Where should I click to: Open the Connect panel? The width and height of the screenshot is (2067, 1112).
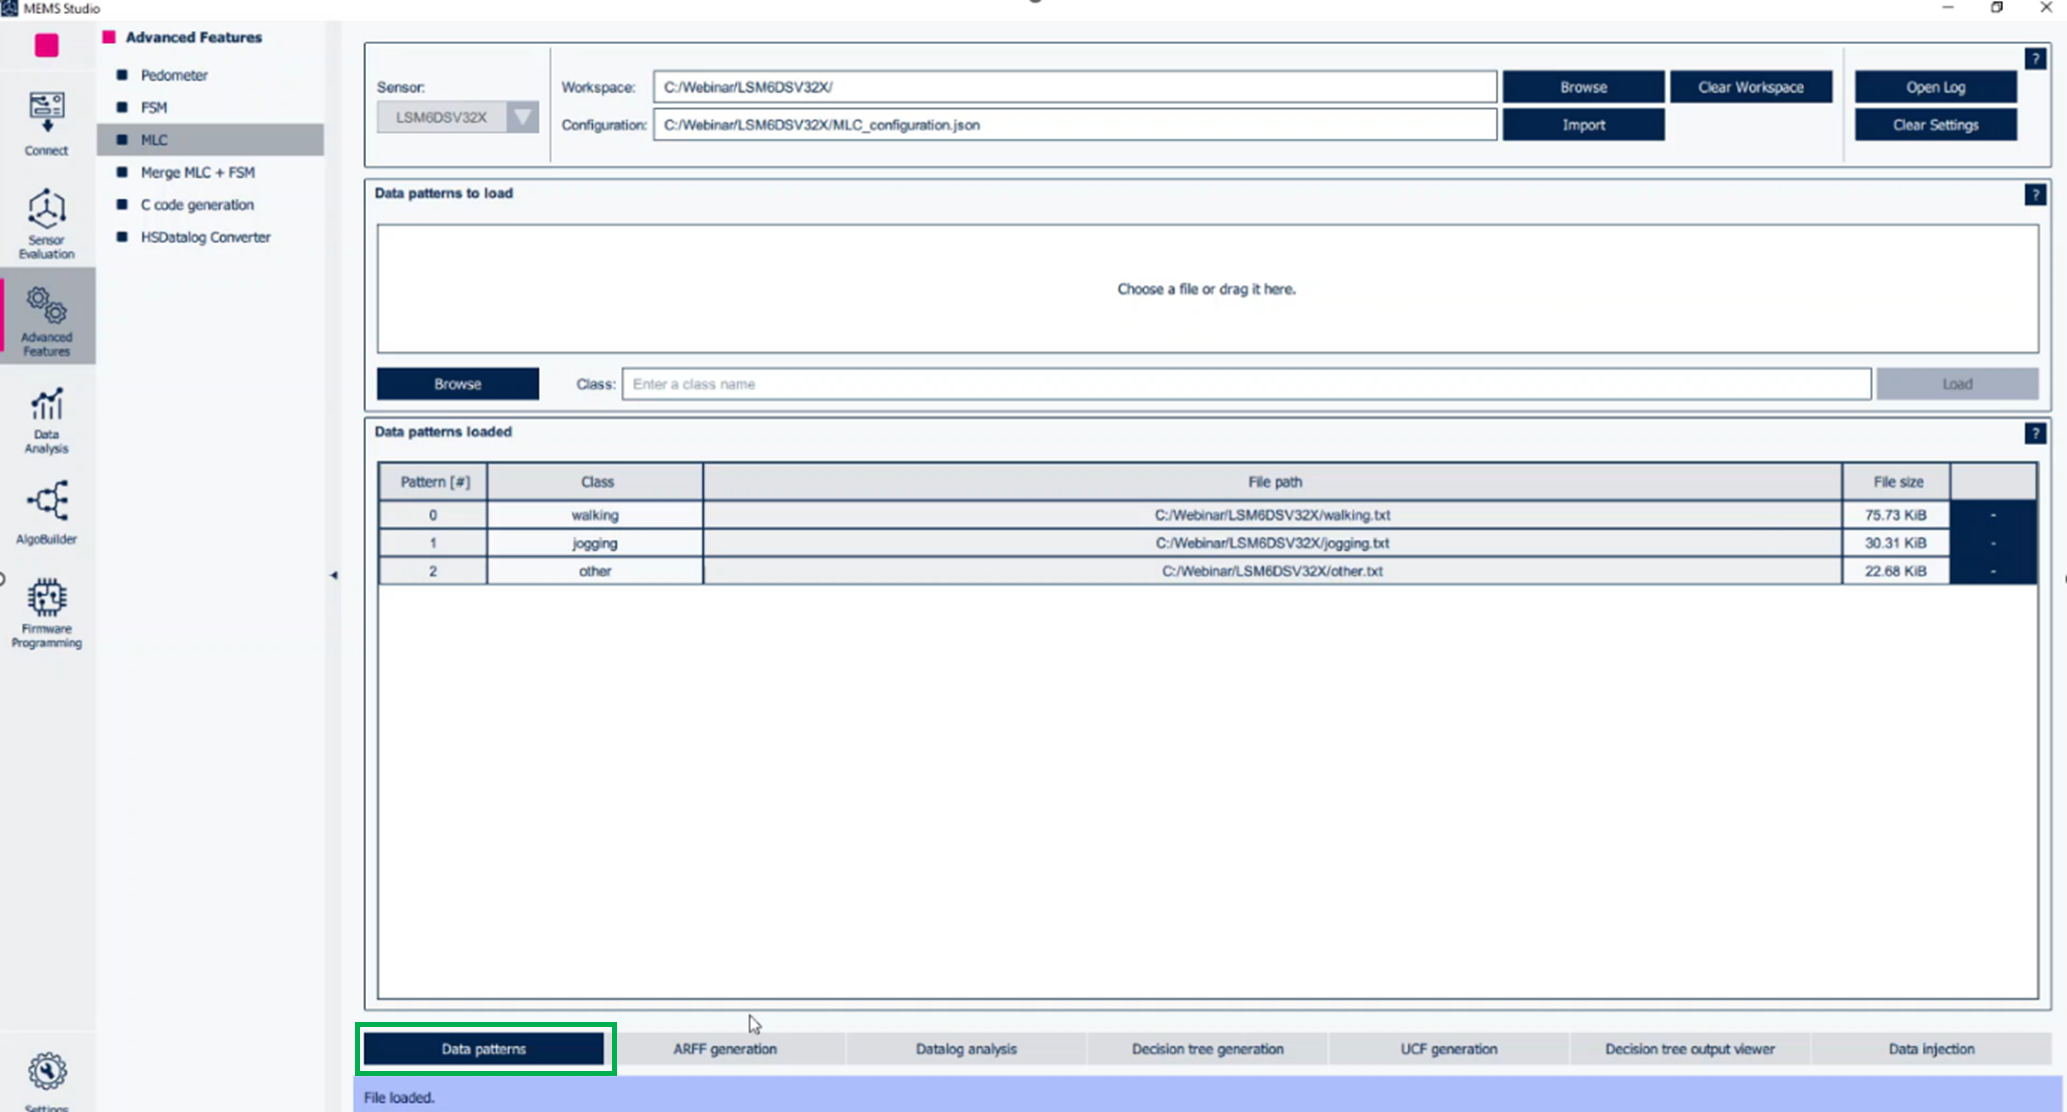45,120
